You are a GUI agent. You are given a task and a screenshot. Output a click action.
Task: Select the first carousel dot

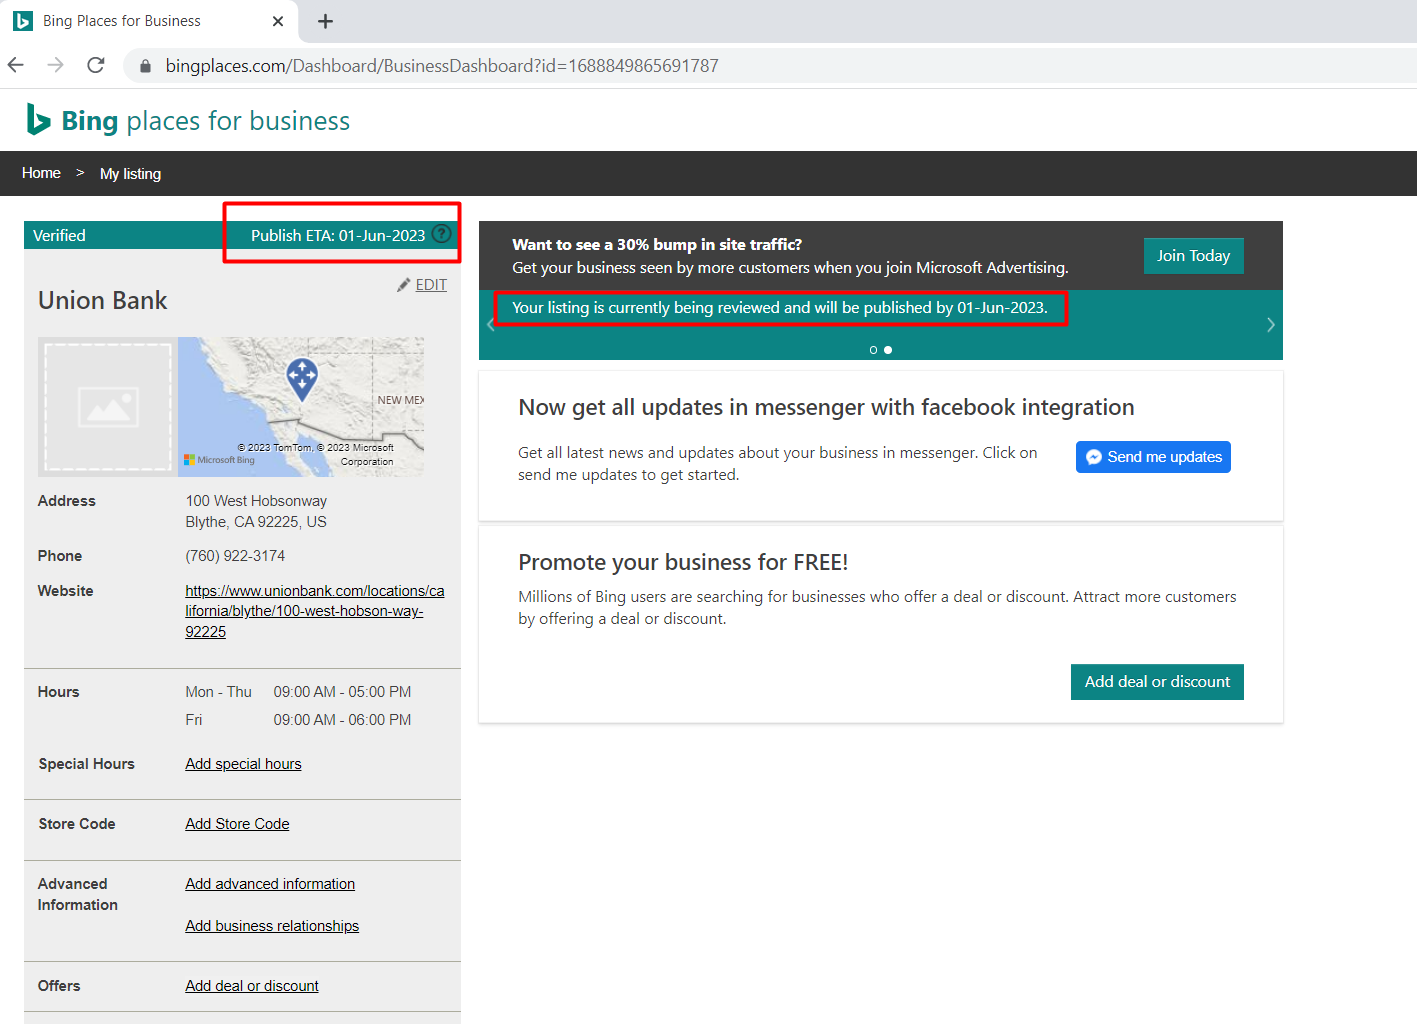pos(873,350)
